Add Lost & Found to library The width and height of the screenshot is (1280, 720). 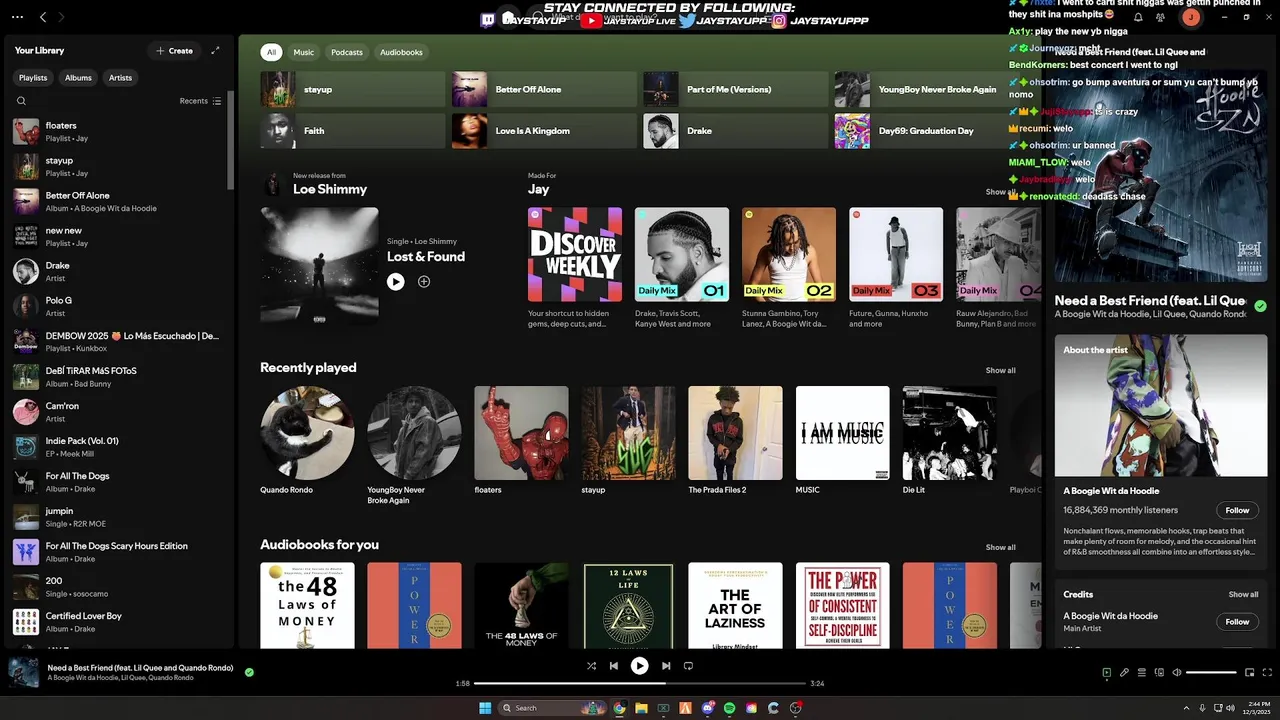click(424, 282)
